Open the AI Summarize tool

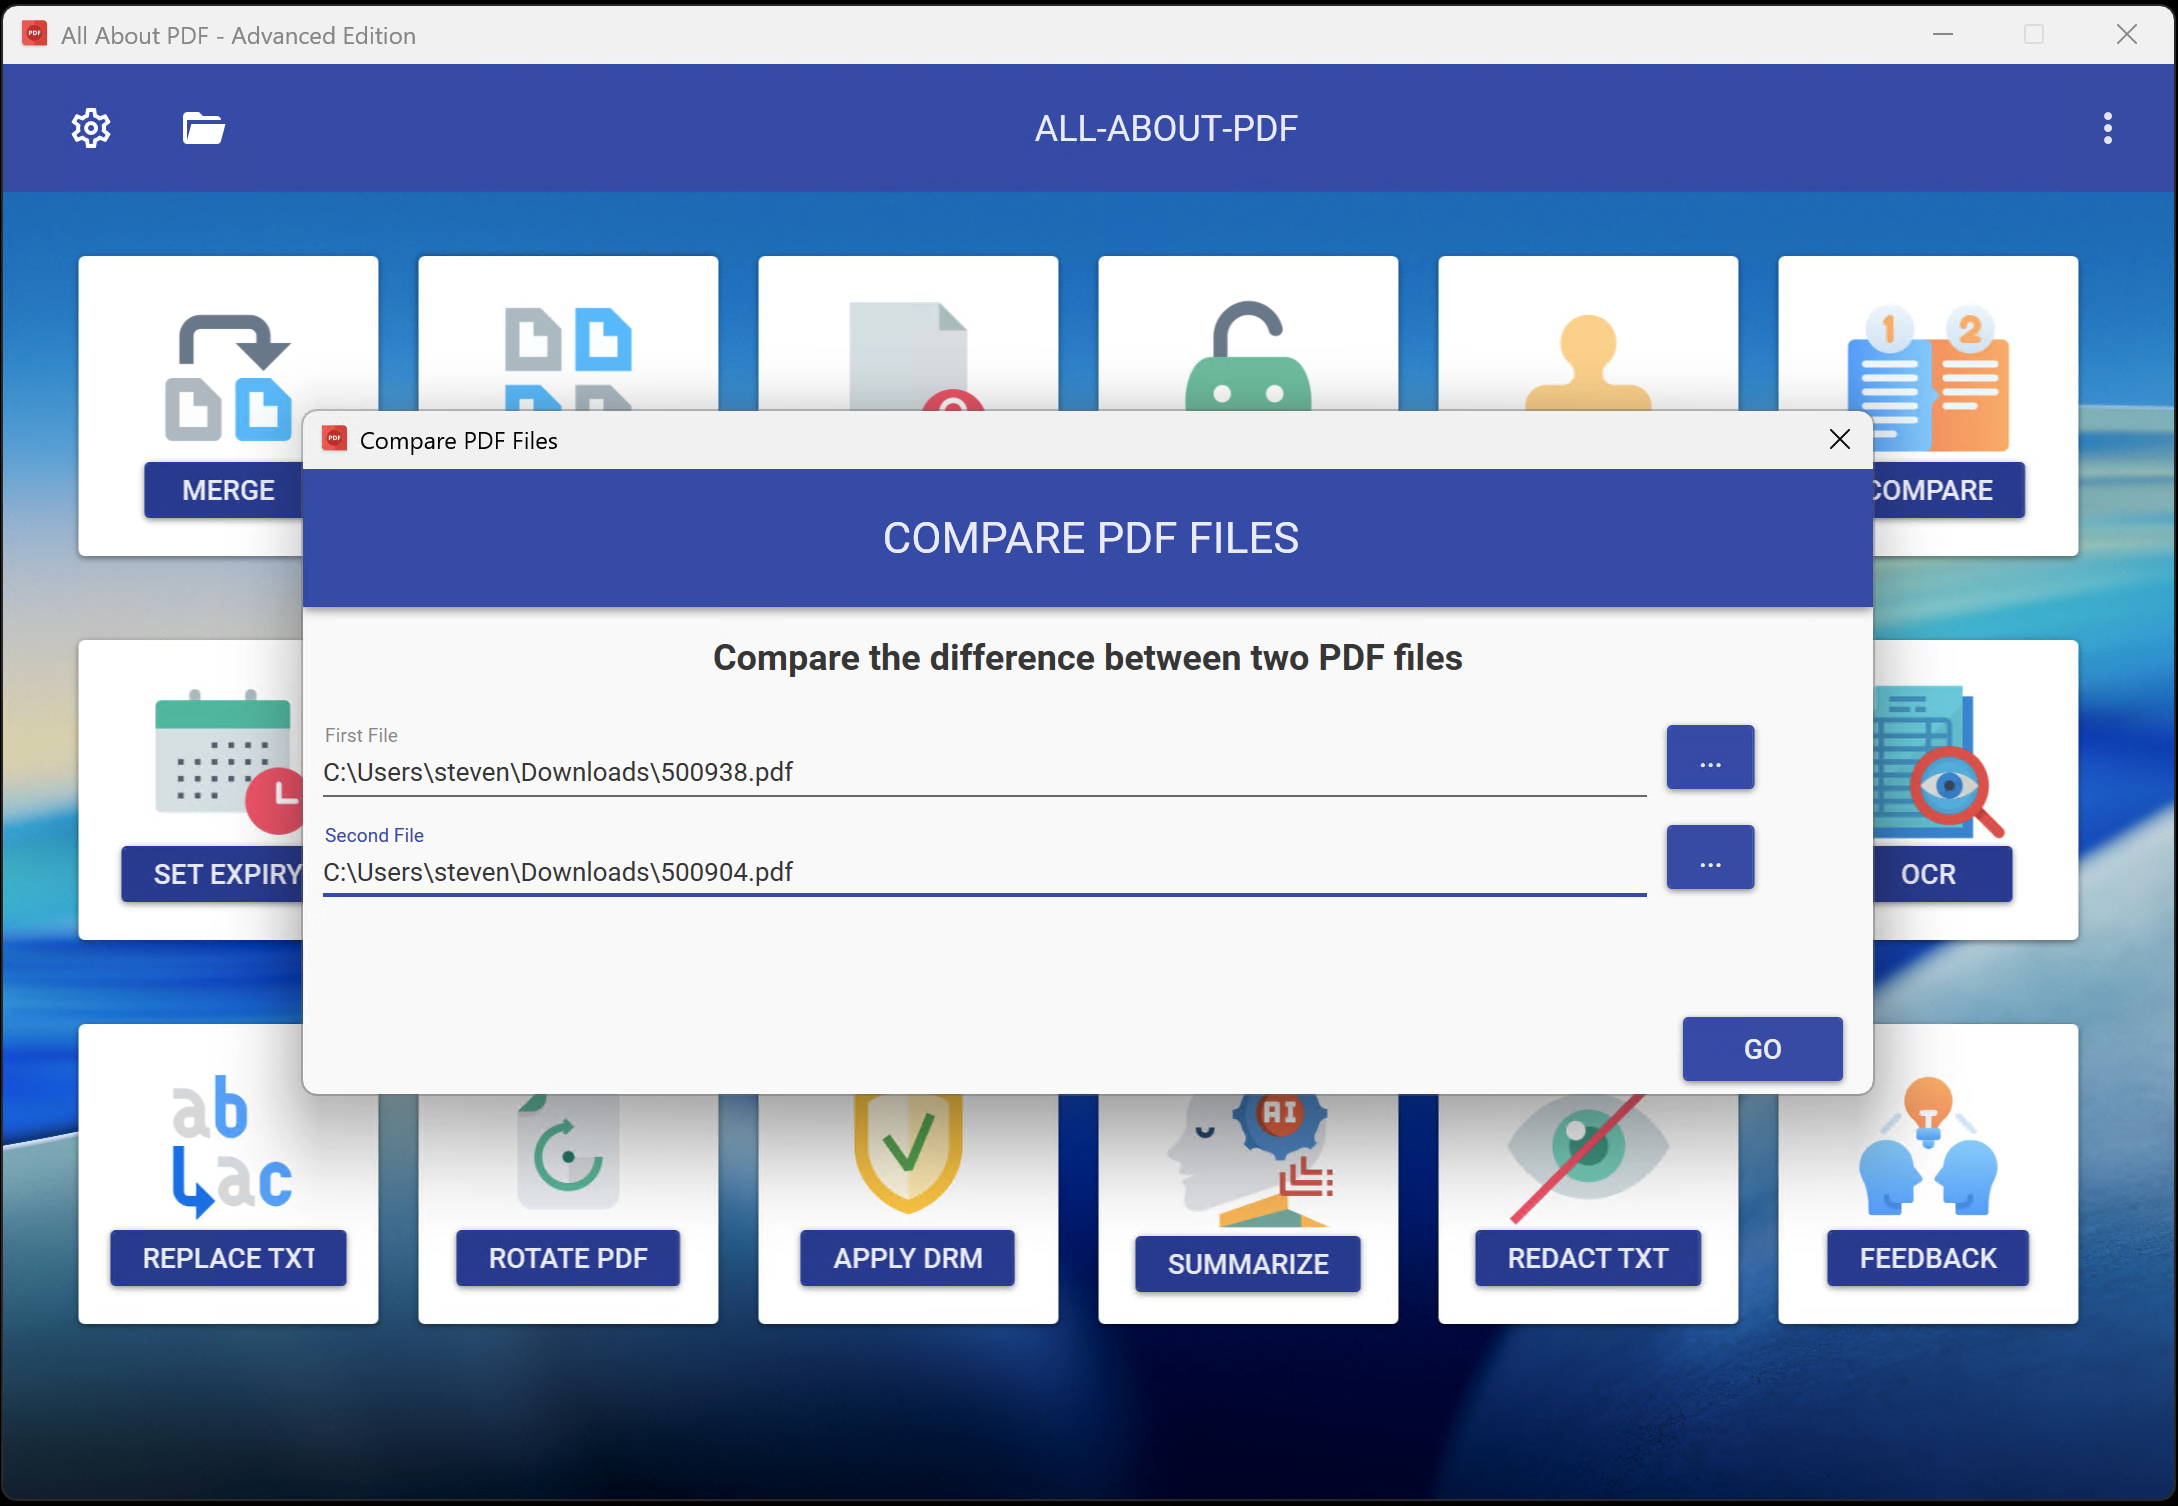(x=1247, y=1264)
